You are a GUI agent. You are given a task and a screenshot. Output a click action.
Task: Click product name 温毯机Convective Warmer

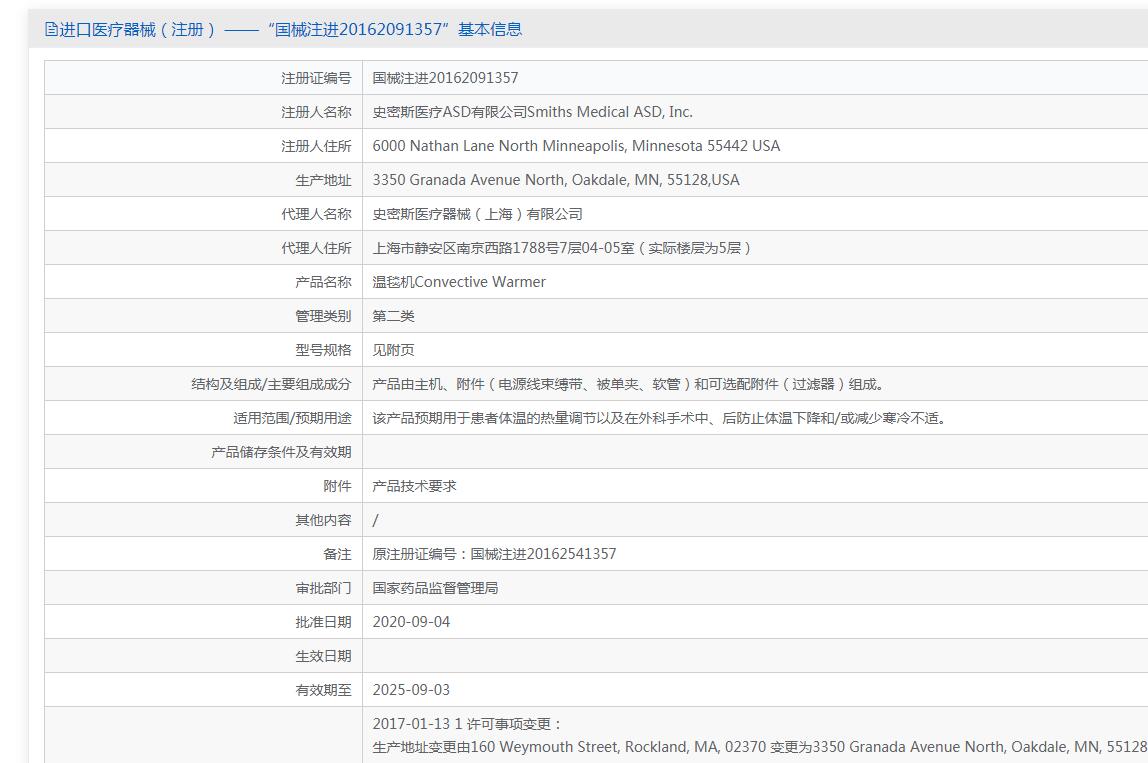tap(459, 282)
